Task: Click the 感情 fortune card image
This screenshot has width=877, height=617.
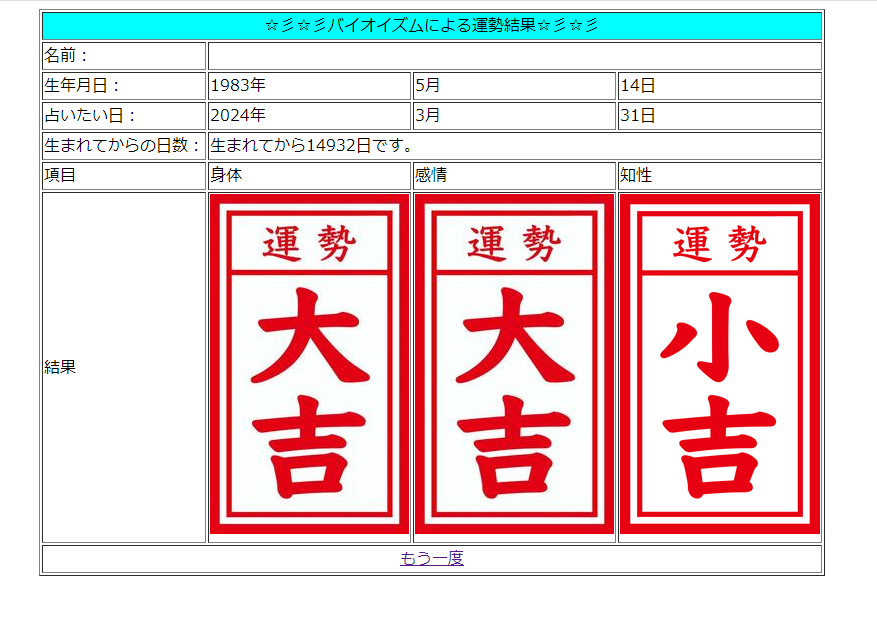Action: click(514, 367)
